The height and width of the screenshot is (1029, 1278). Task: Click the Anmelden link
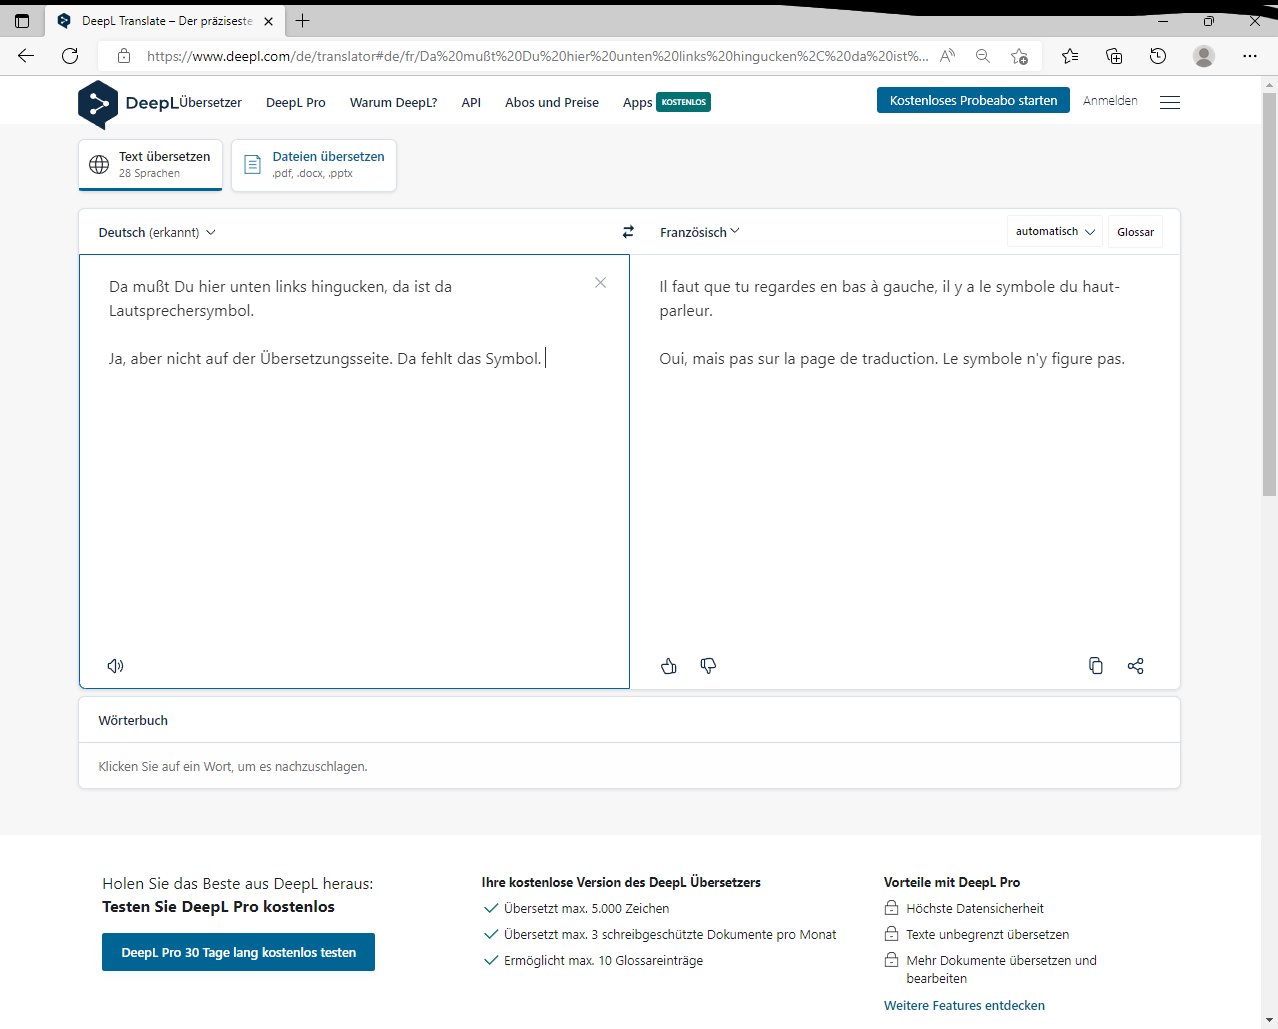click(x=1110, y=101)
